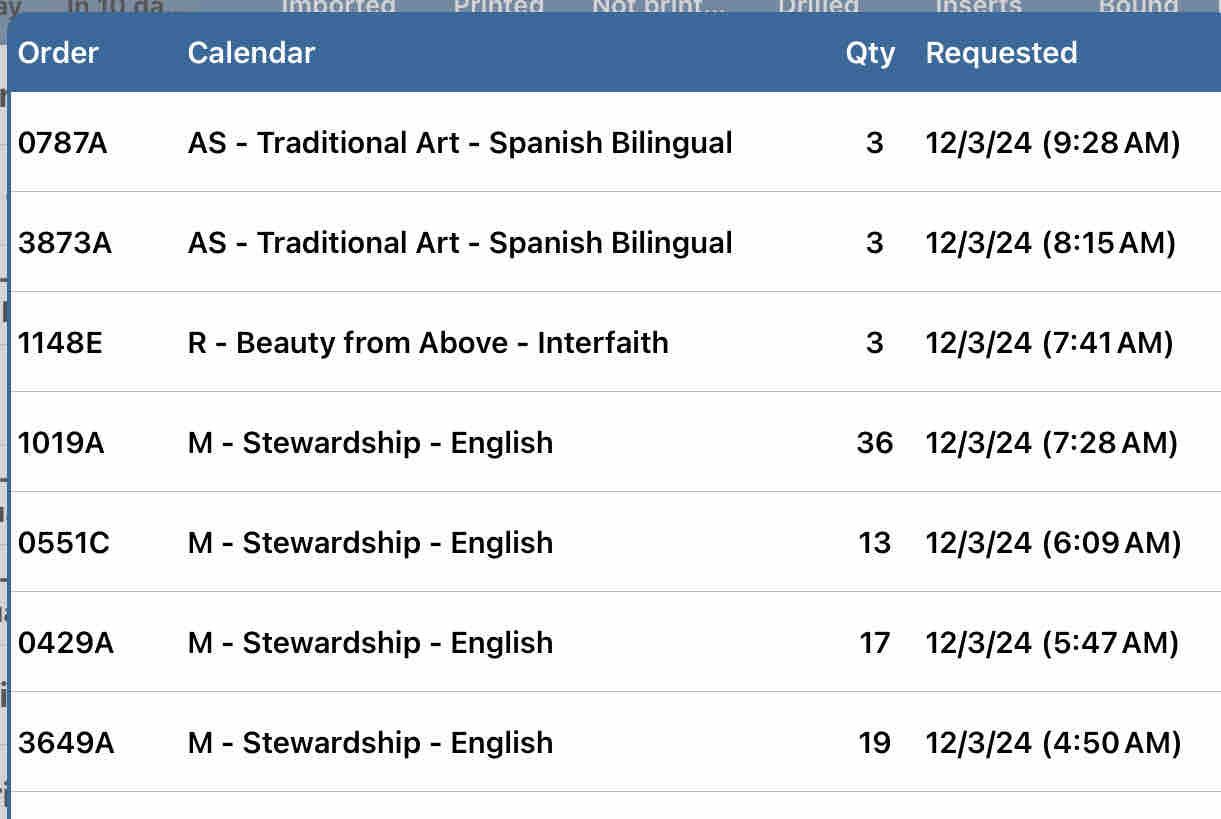Open the Drilled status column

pyautogui.click(x=818, y=6)
